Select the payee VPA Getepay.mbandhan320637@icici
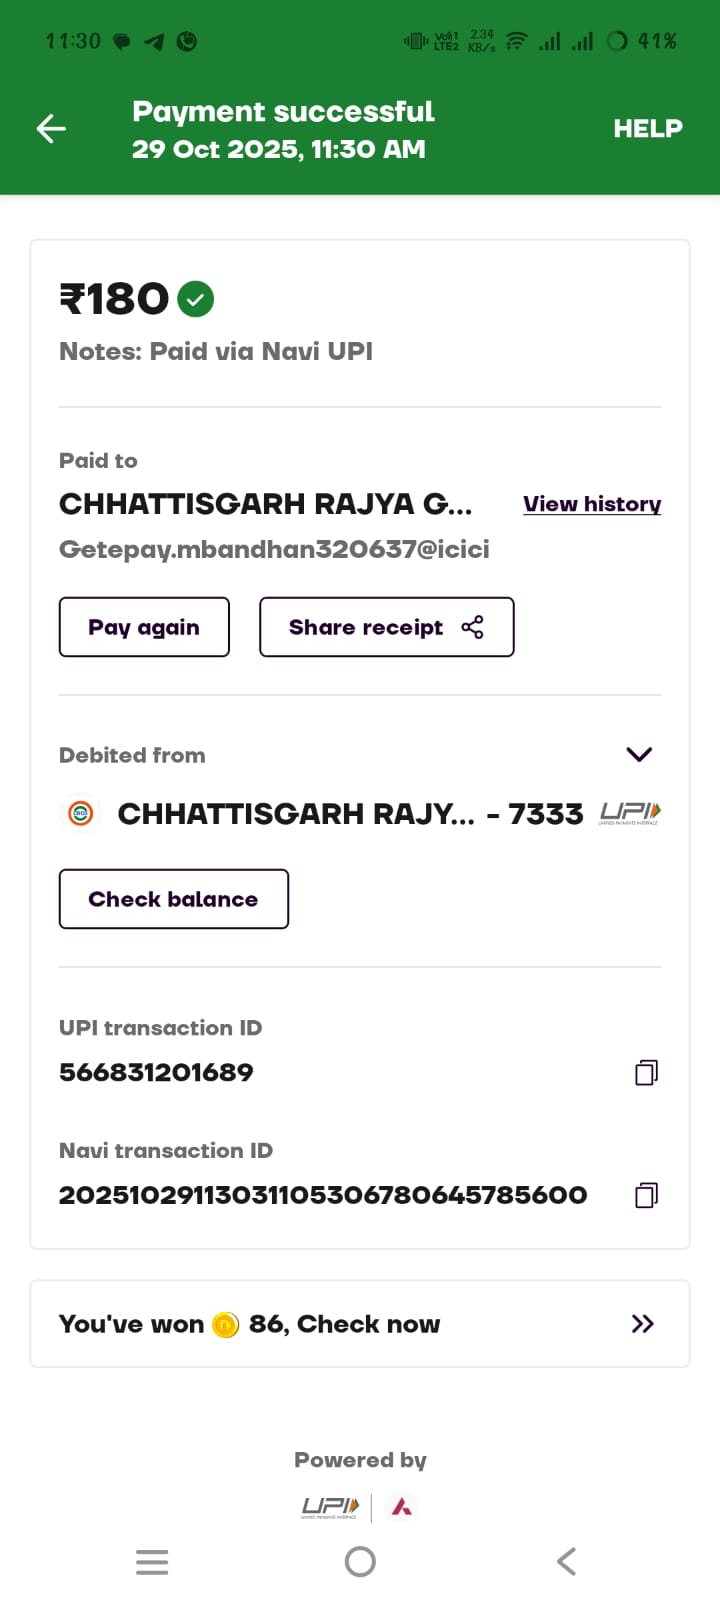This screenshot has height=1600, width=720. click(x=274, y=549)
